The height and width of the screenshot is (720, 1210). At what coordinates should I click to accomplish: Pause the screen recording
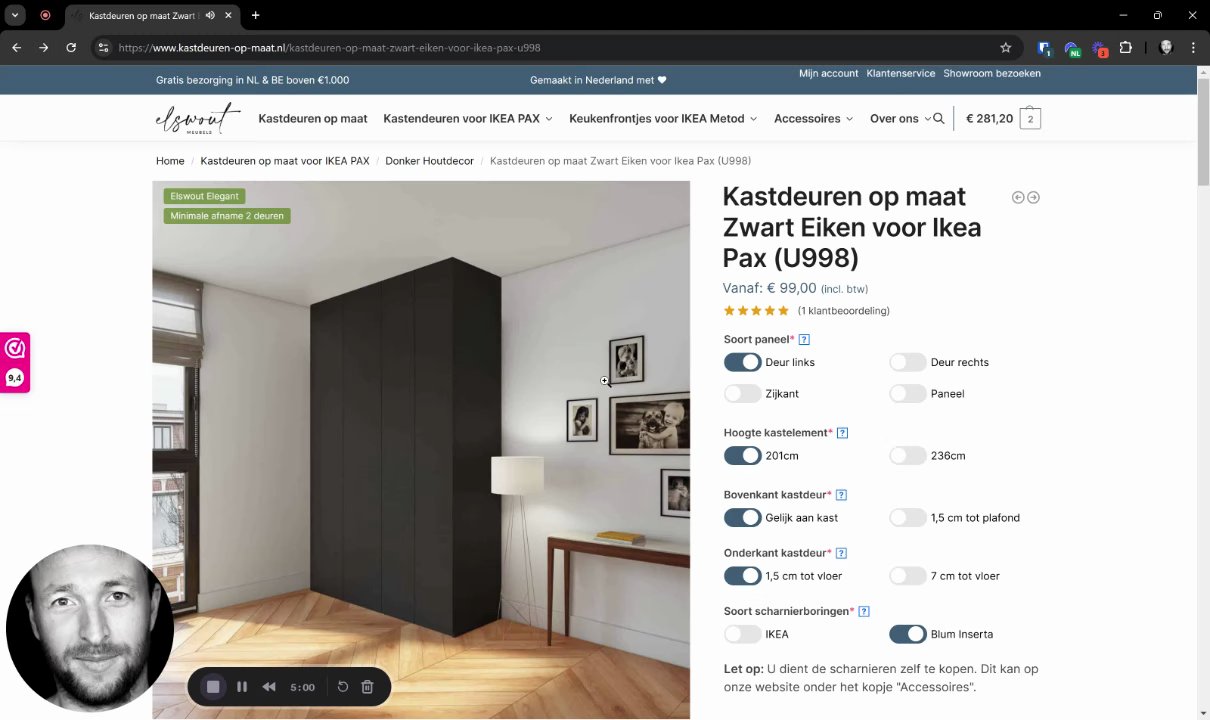pos(242,687)
